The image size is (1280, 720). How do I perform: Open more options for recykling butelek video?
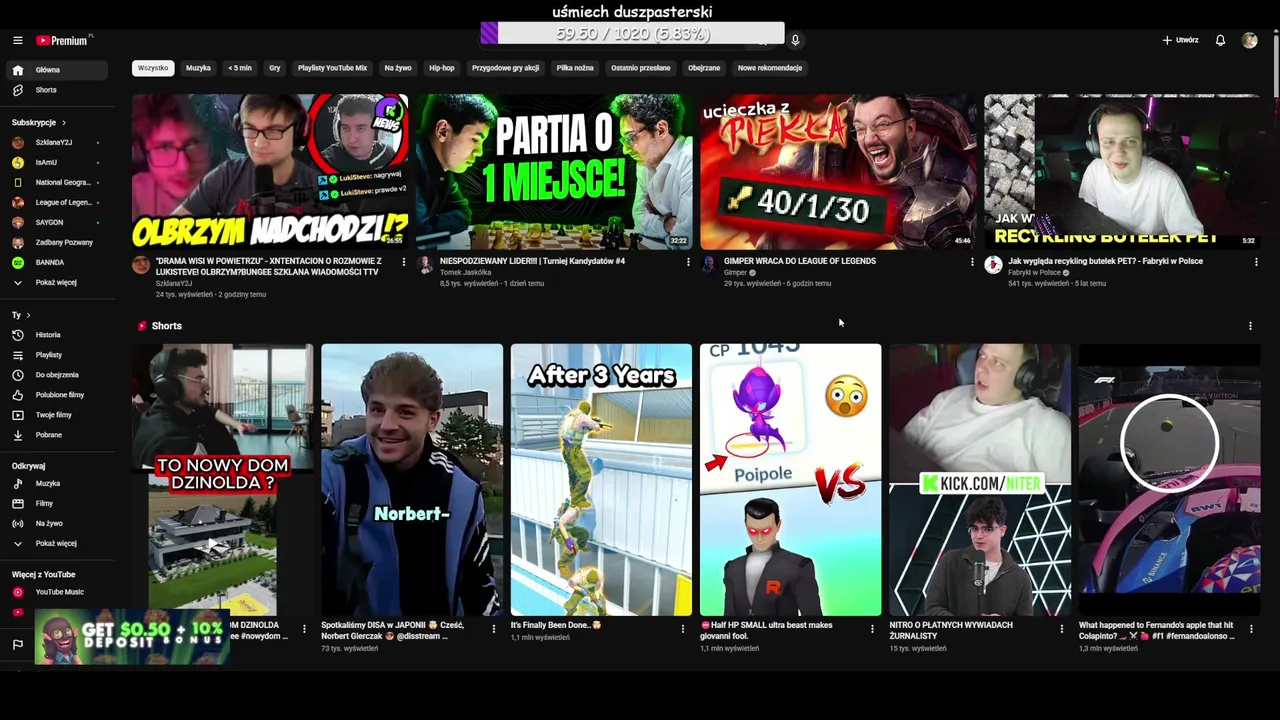(x=1256, y=262)
